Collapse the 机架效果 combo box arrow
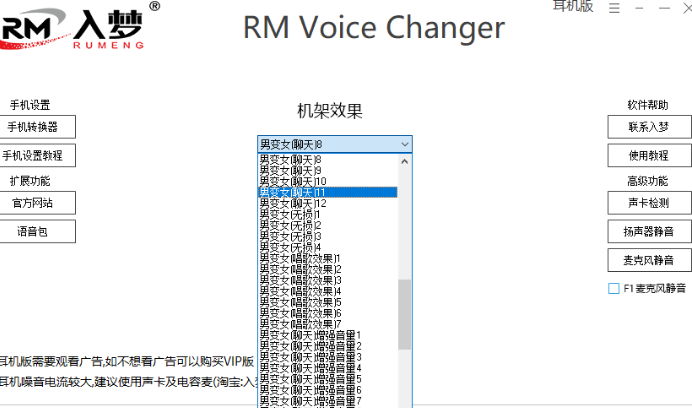Image resolution: width=692 pixels, height=408 pixels. (405, 144)
